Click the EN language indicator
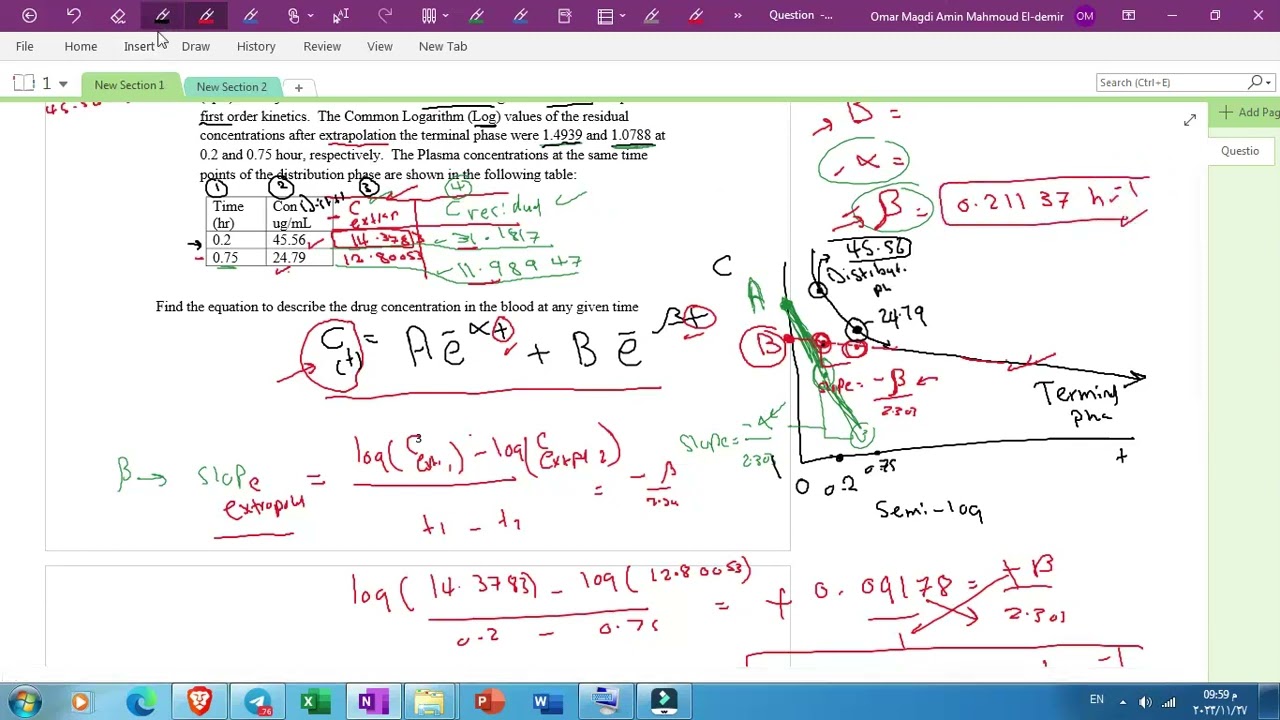The image size is (1280, 720). [x=1097, y=700]
